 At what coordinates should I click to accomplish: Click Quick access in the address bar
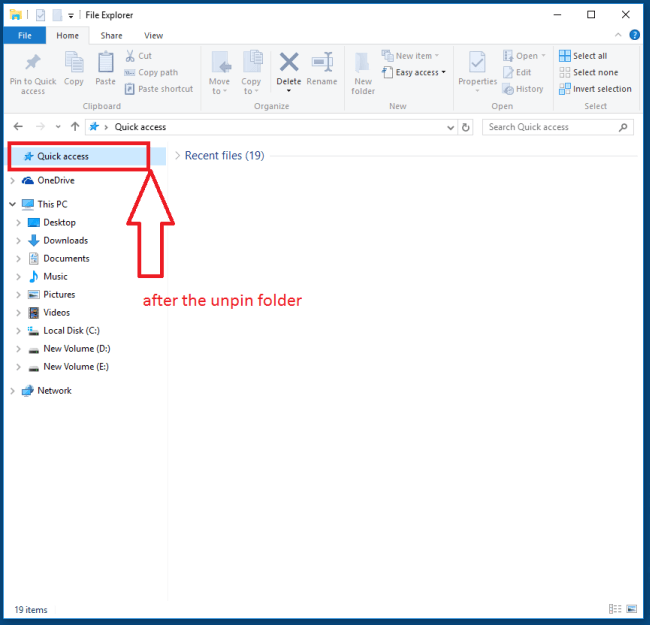point(140,127)
